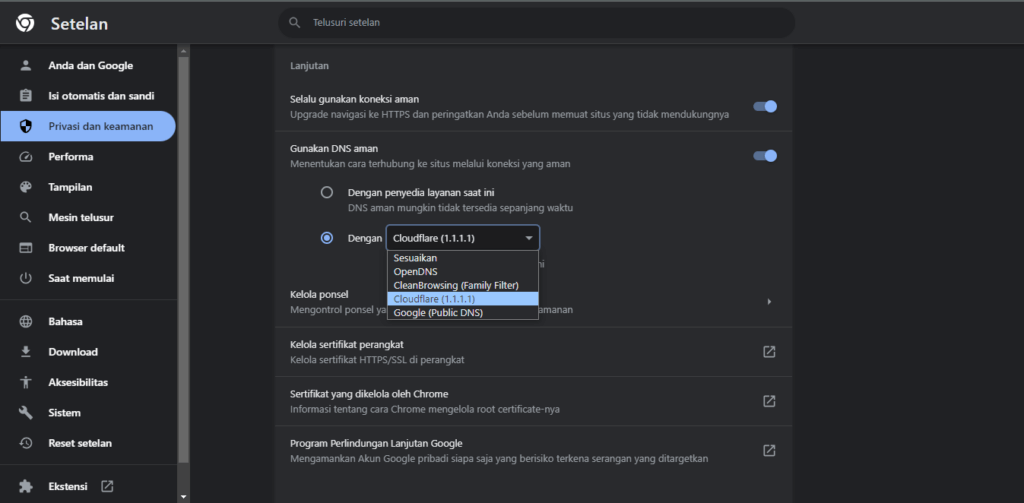This screenshot has height=503, width=1024.
Task: Click the magnifier icon for Mesin telusur
Action: point(25,218)
